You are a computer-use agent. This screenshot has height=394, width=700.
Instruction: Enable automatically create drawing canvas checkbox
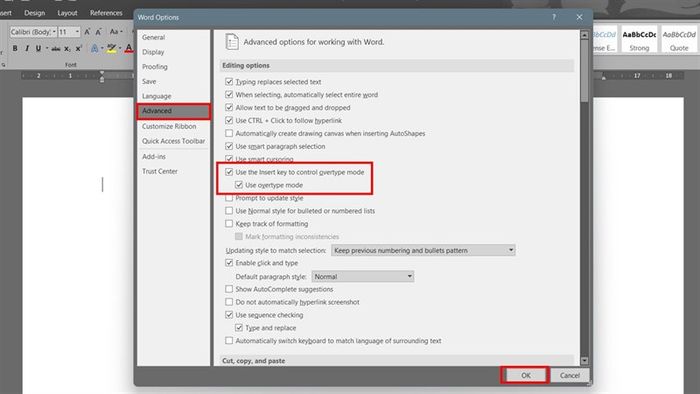(229, 133)
